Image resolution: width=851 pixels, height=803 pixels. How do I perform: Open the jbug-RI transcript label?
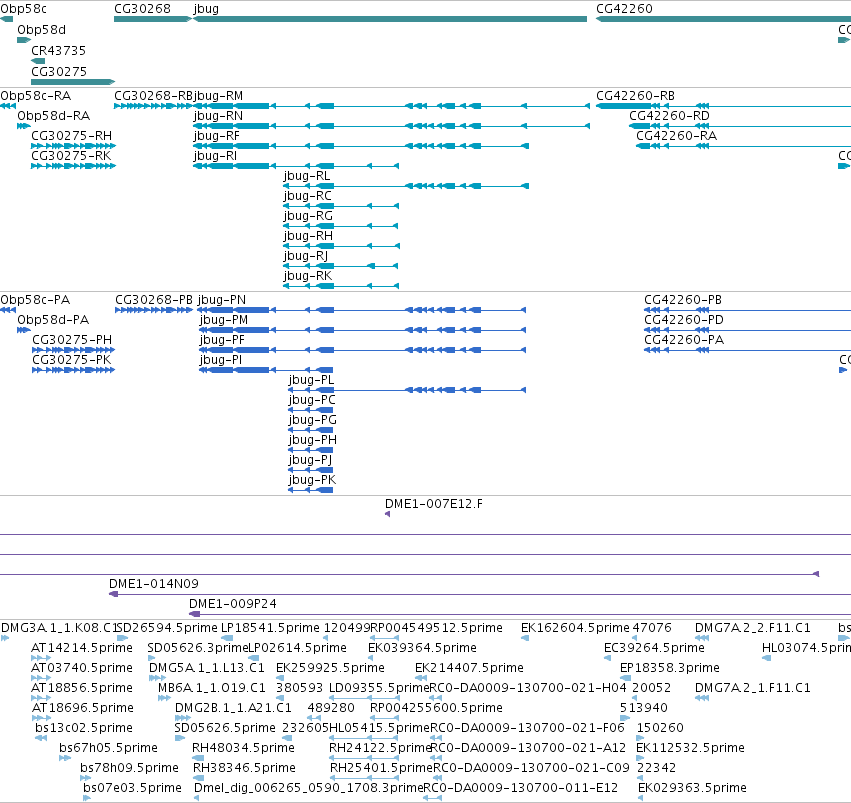[215, 156]
